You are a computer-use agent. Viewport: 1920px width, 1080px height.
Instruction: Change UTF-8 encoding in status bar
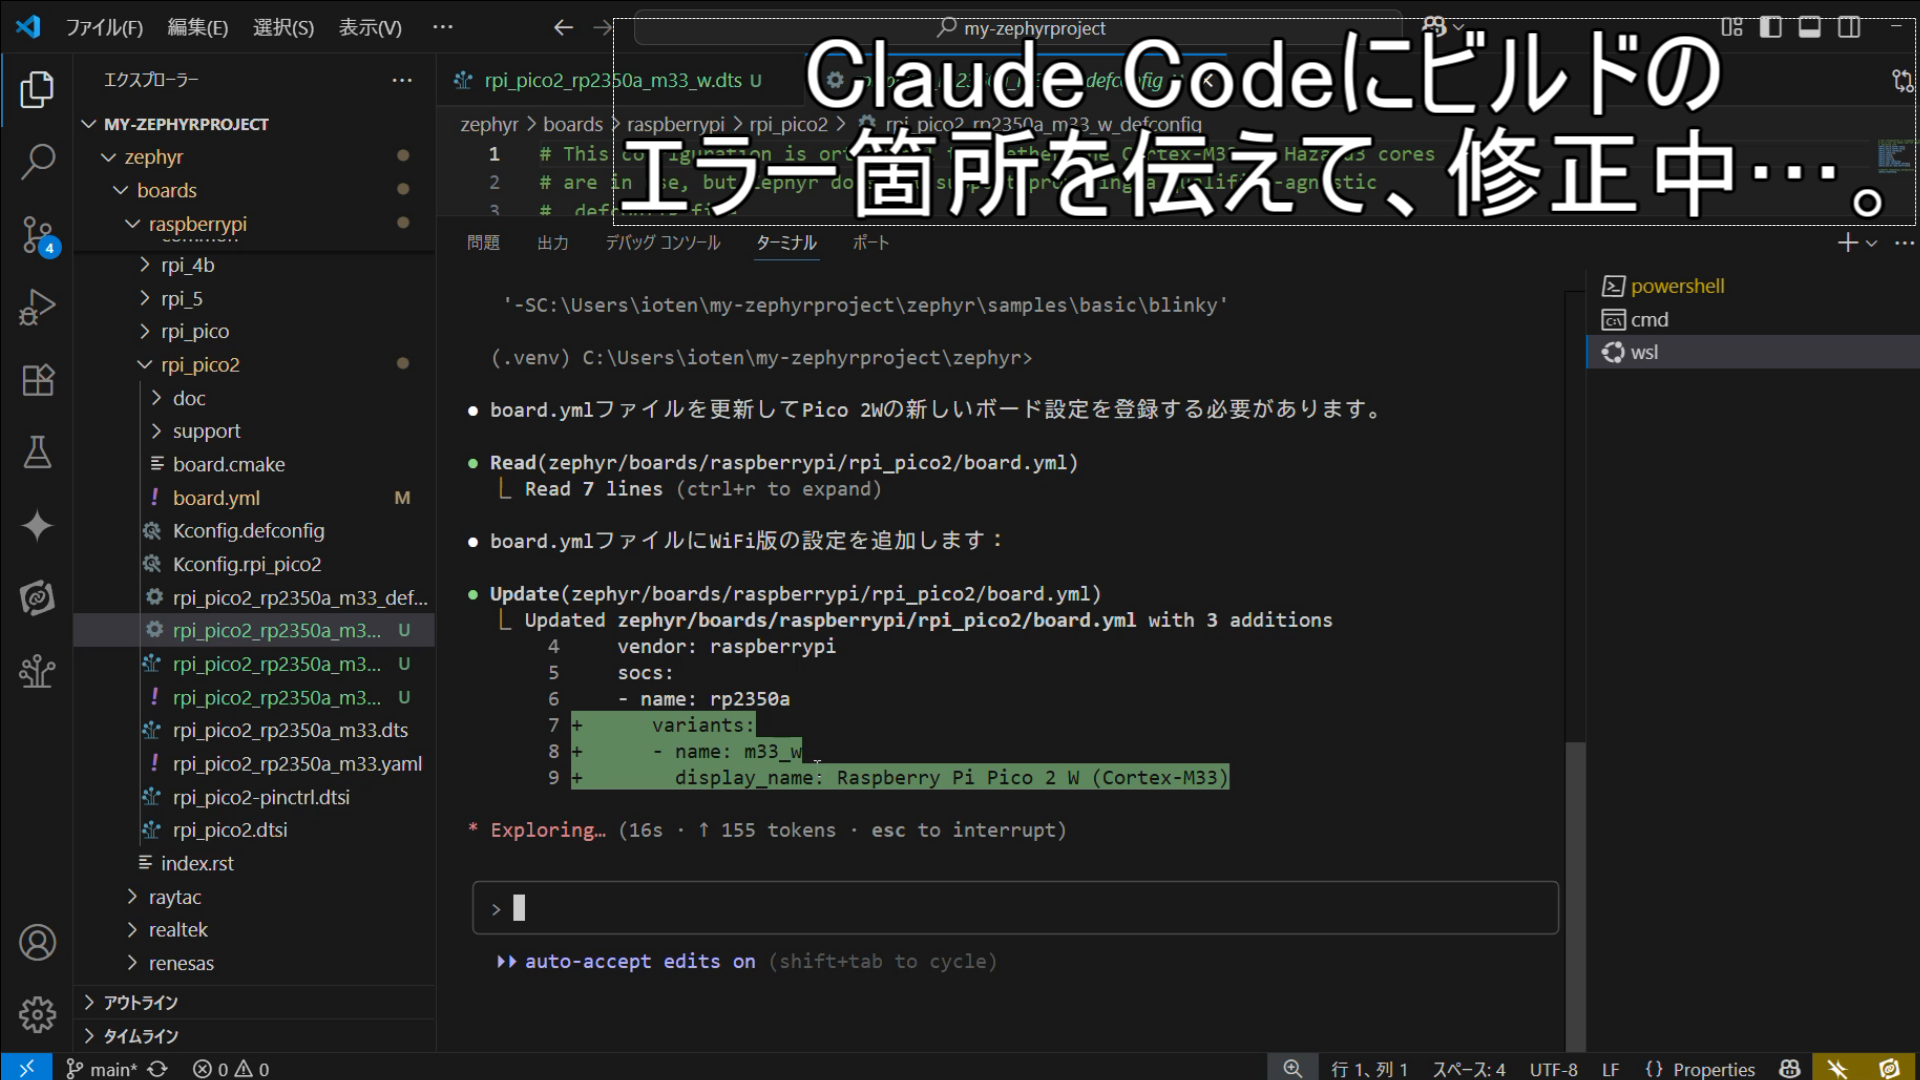[x=1553, y=1069]
